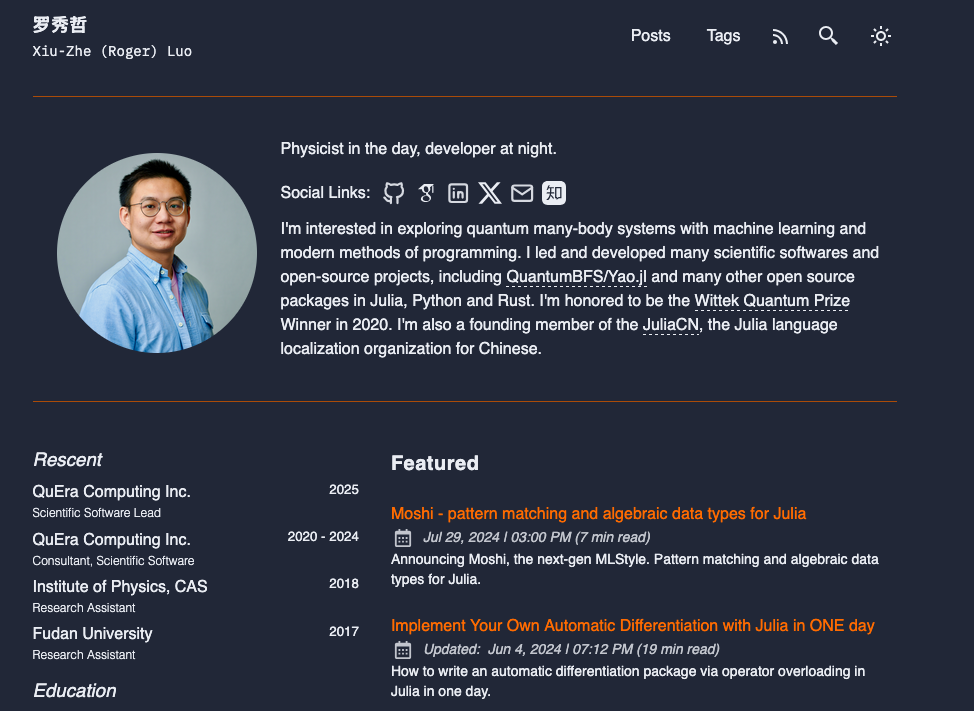Read the Automatic Differentiation with Julia post
Screen dimensions: 974x711
coord(632,625)
